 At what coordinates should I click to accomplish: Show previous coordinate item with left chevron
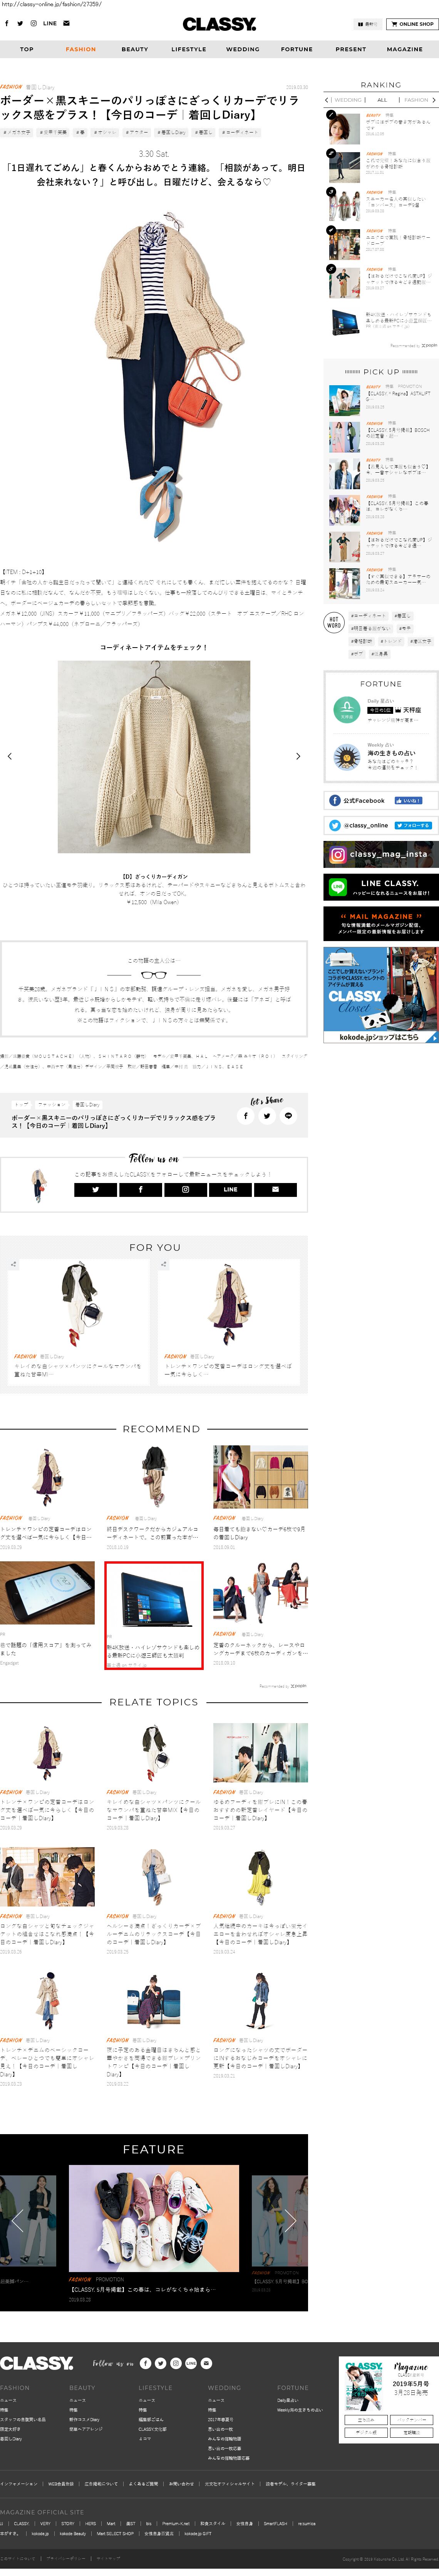click(x=10, y=756)
